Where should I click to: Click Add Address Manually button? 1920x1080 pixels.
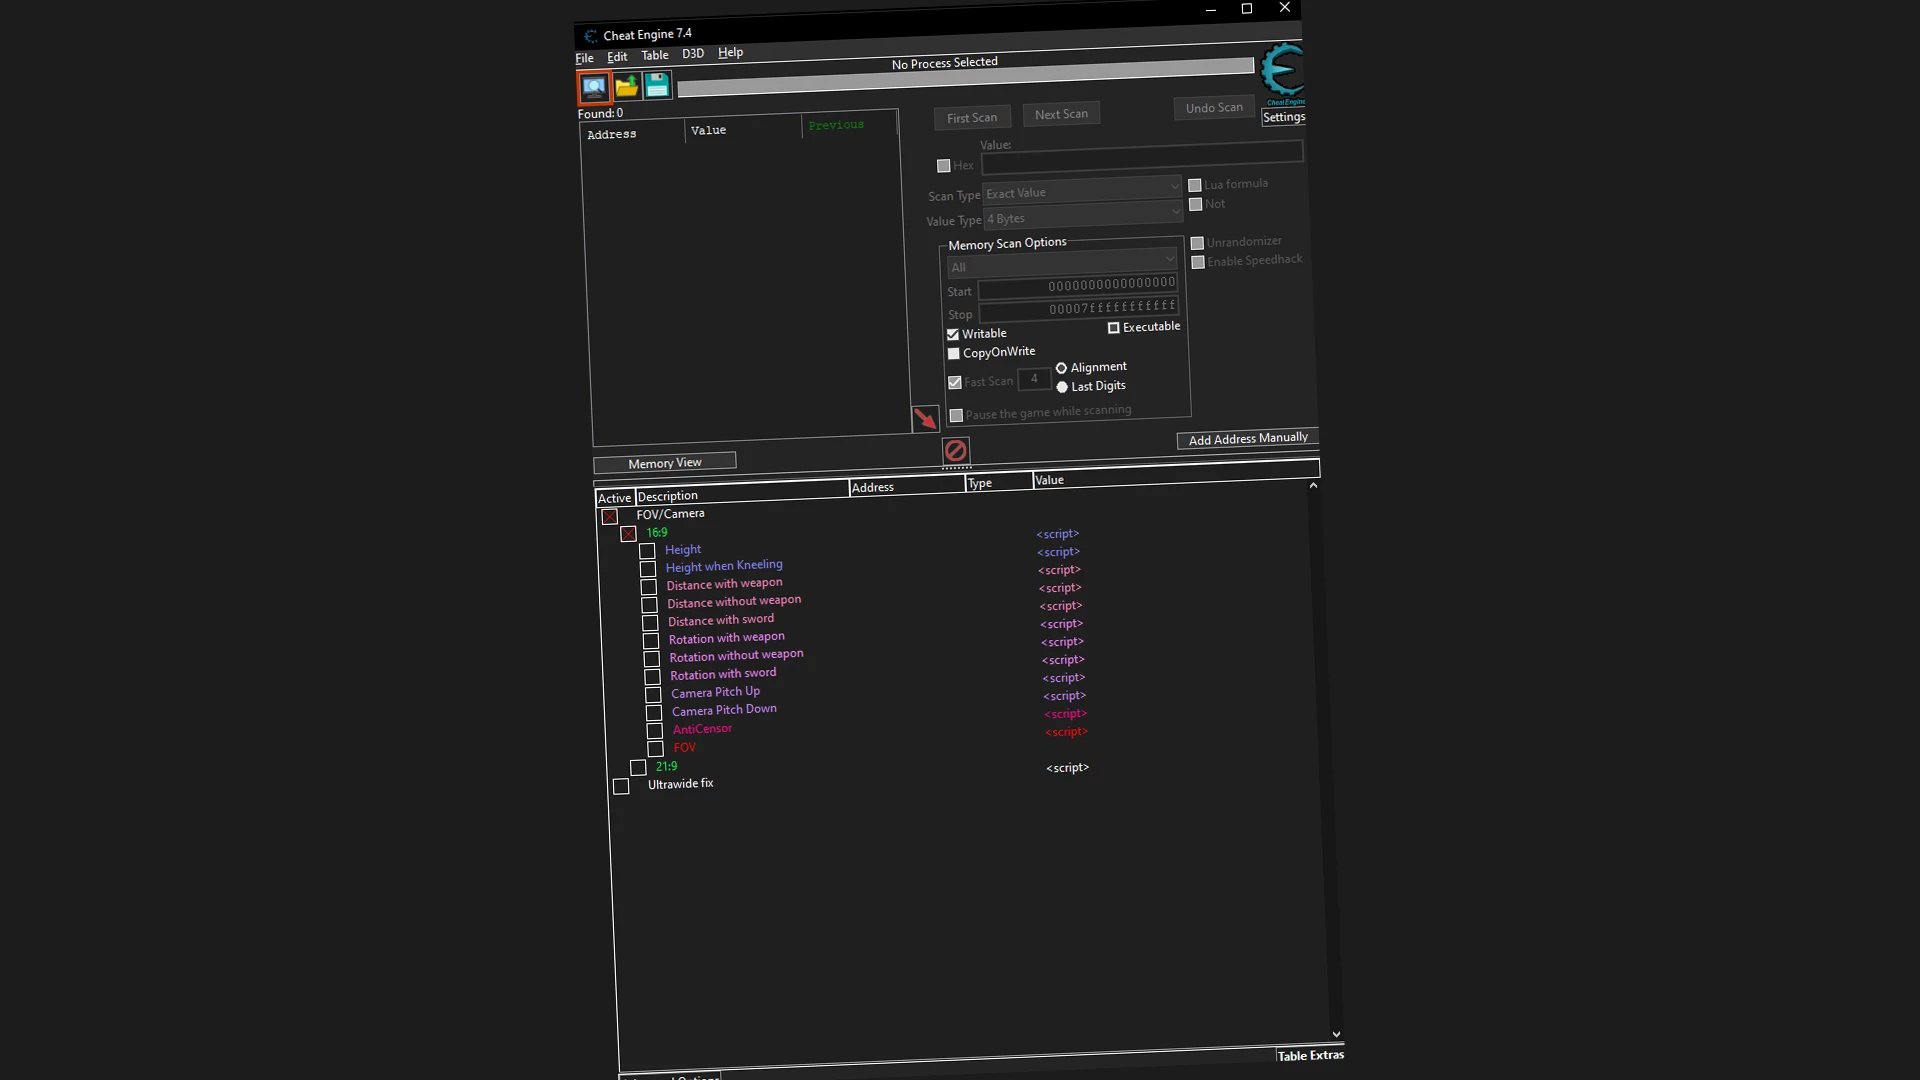click(x=1248, y=439)
